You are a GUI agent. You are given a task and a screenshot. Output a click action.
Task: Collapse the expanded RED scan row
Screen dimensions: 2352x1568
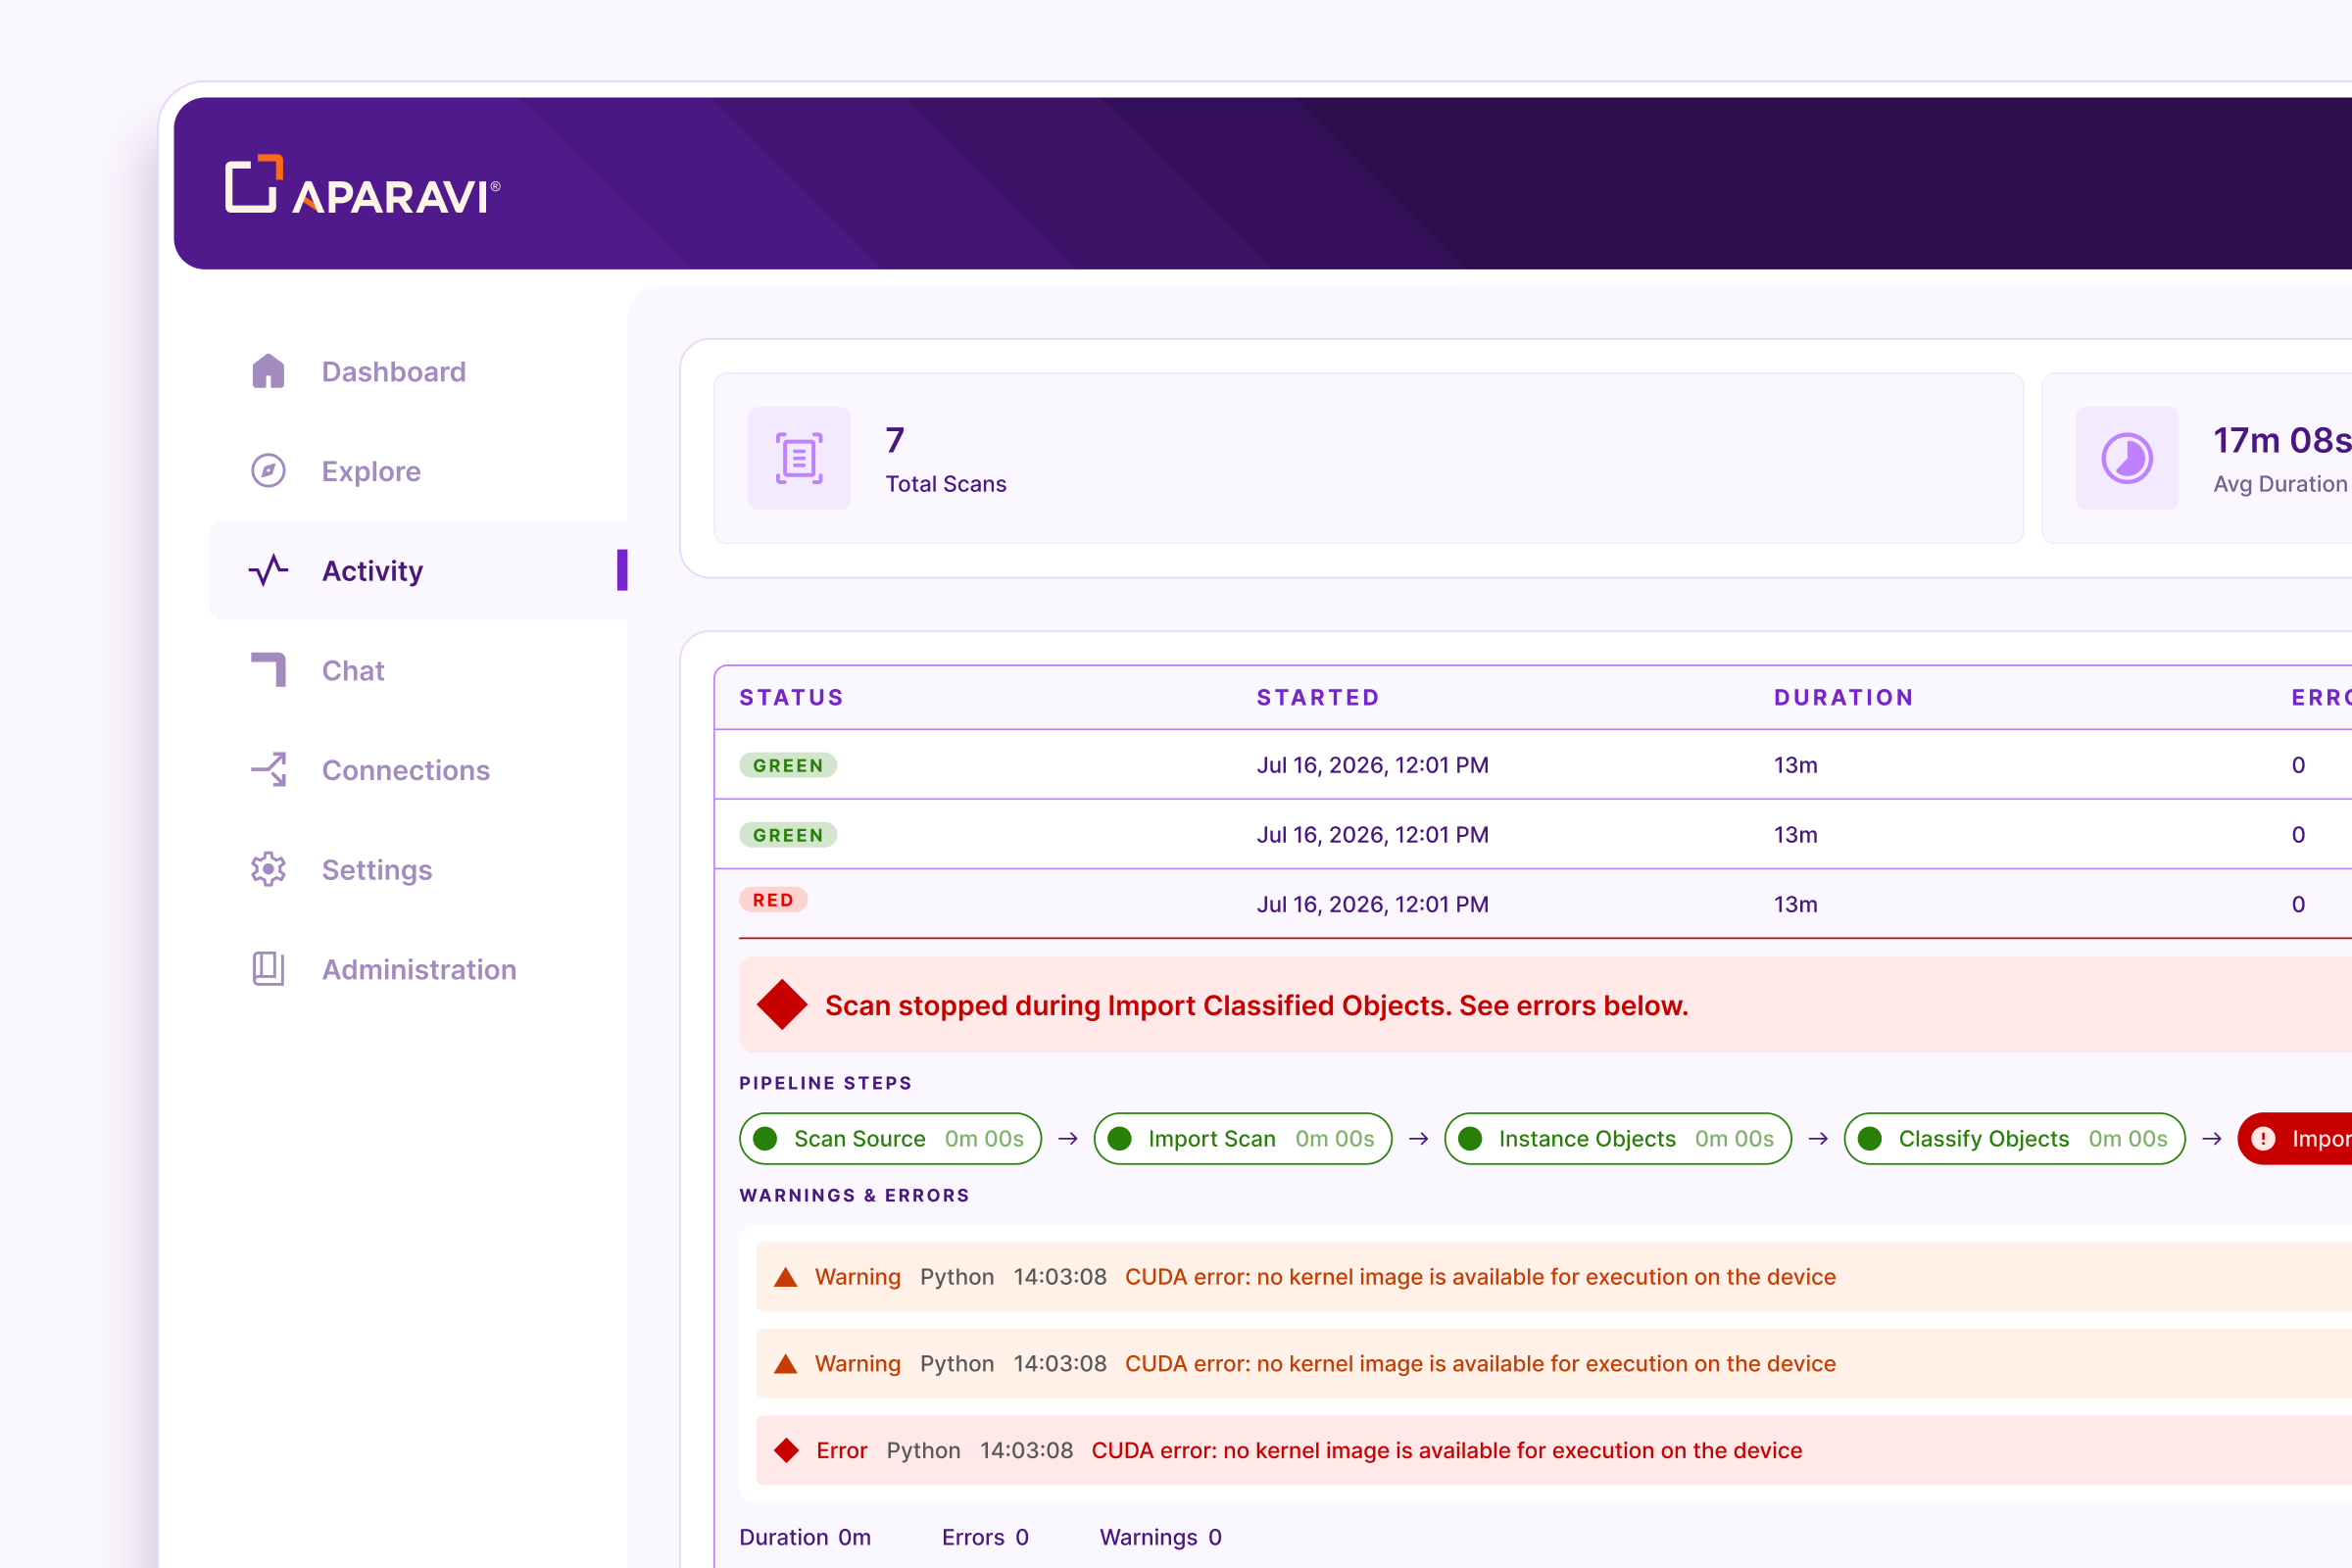point(1534,903)
